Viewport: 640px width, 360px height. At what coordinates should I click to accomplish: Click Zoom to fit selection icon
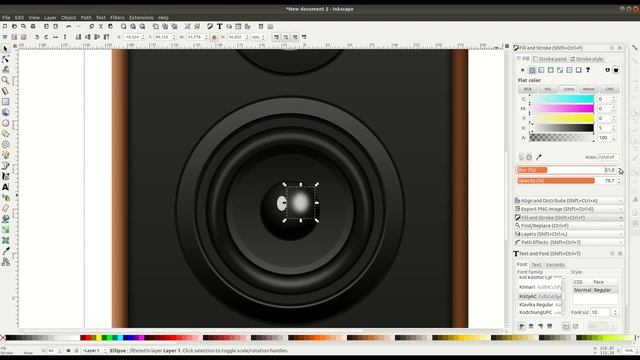123,27
